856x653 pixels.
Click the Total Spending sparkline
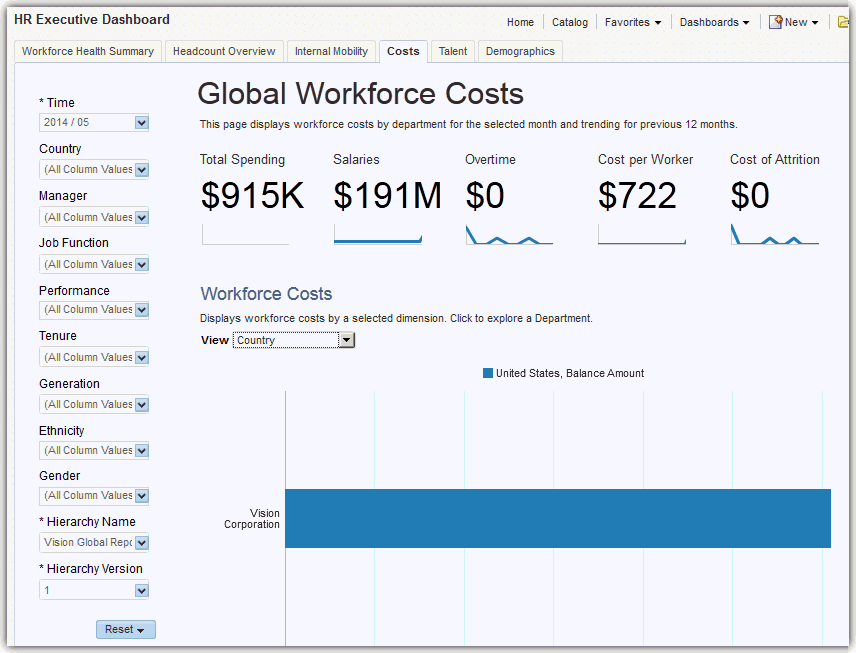click(x=245, y=234)
